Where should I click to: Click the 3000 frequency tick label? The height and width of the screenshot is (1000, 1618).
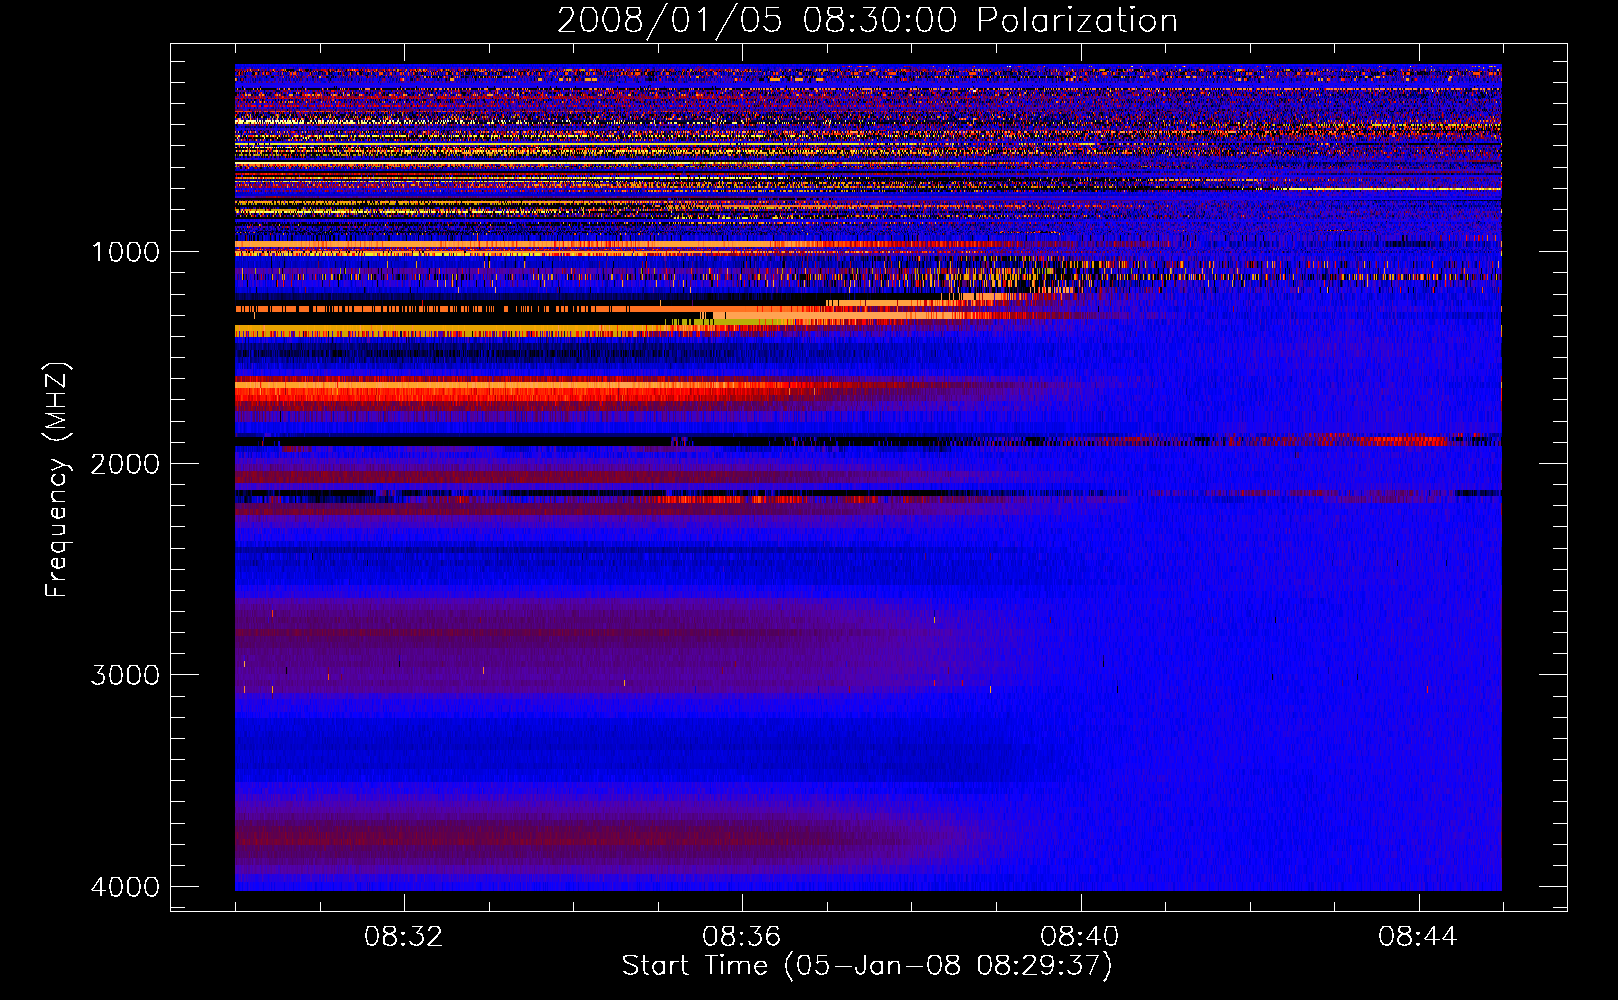tap(125, 675)
